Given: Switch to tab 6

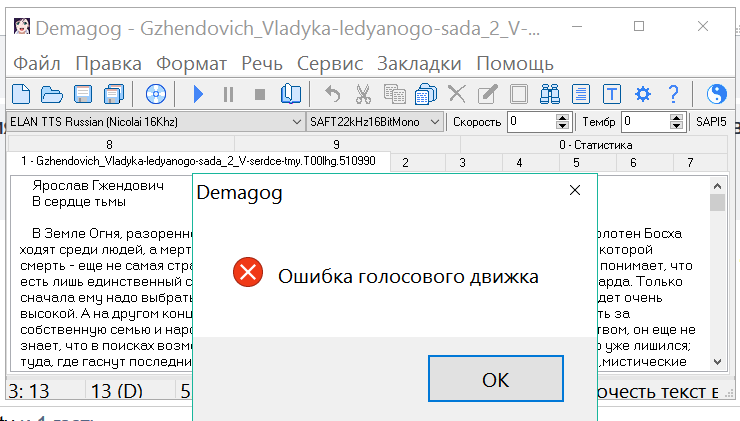Looking at the screenshot, I should (x=633, y=163).
